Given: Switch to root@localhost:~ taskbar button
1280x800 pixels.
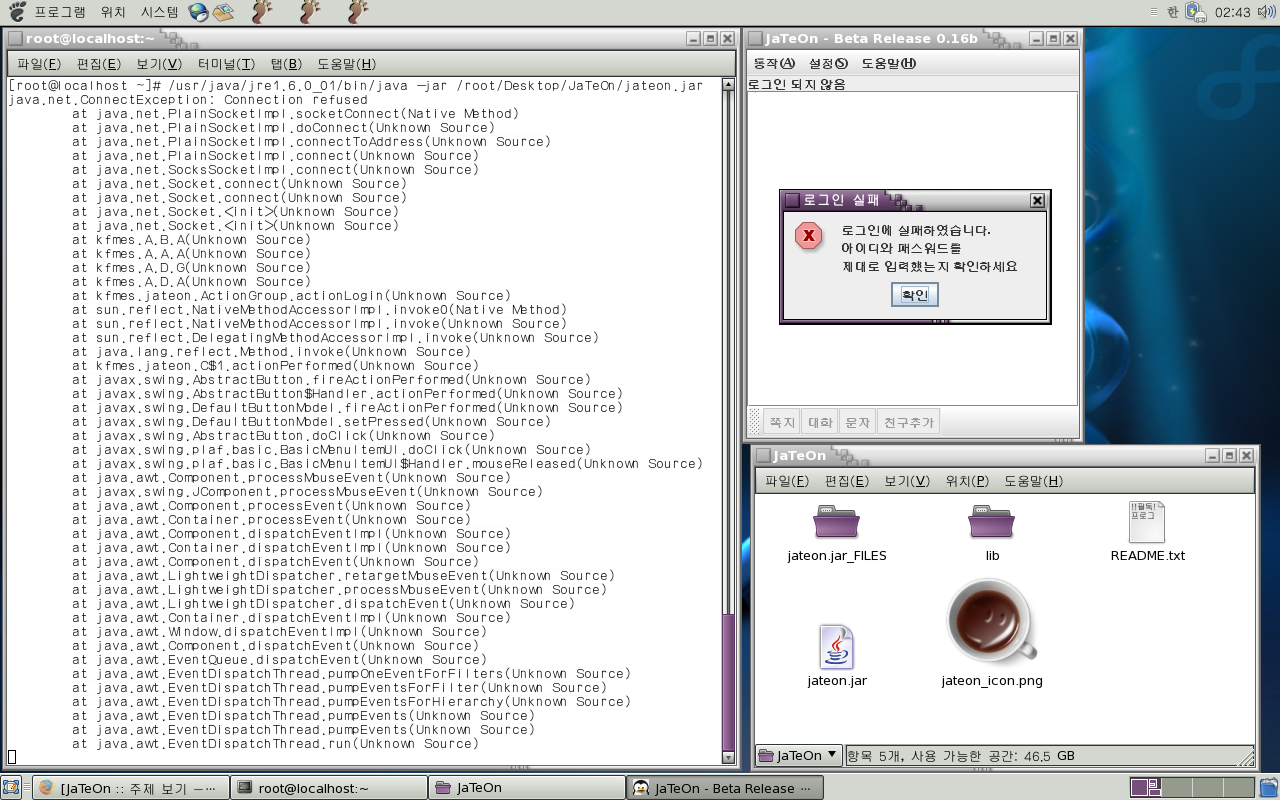Looking at the screenshot, I should [327, 788].
